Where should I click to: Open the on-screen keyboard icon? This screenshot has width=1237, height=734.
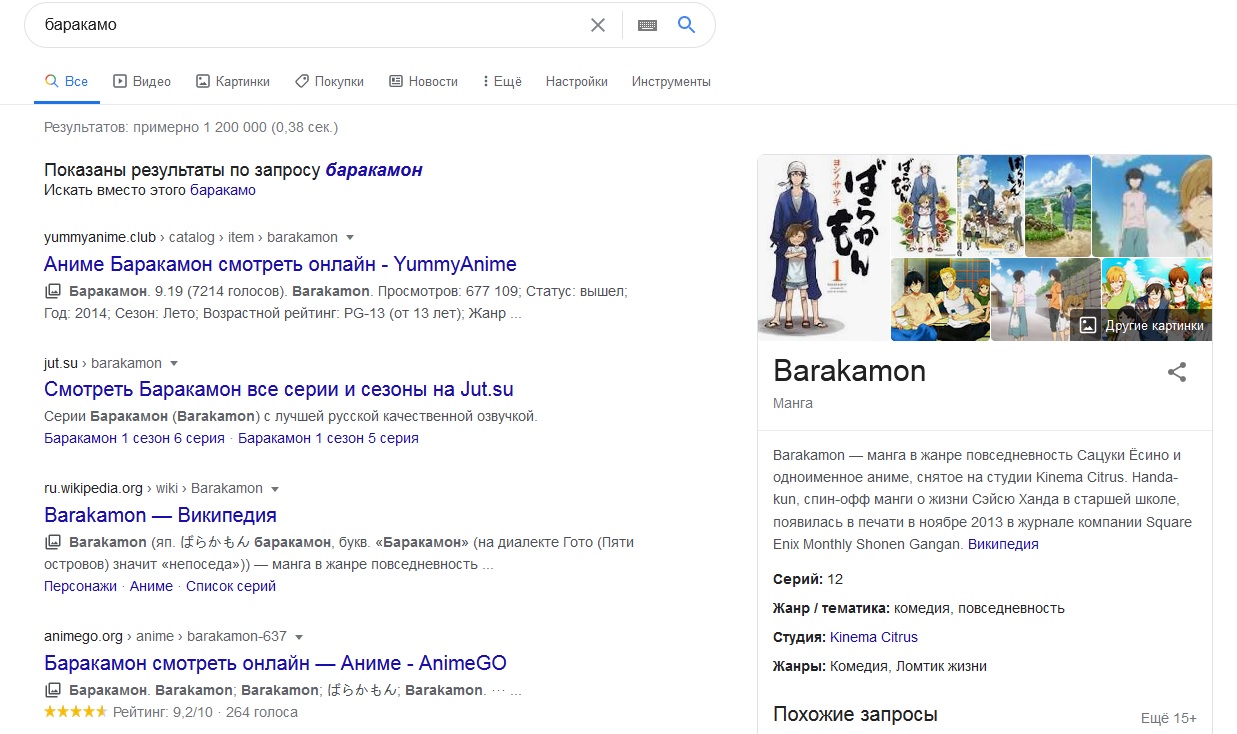pyautogui.click(x=647, y=25)
